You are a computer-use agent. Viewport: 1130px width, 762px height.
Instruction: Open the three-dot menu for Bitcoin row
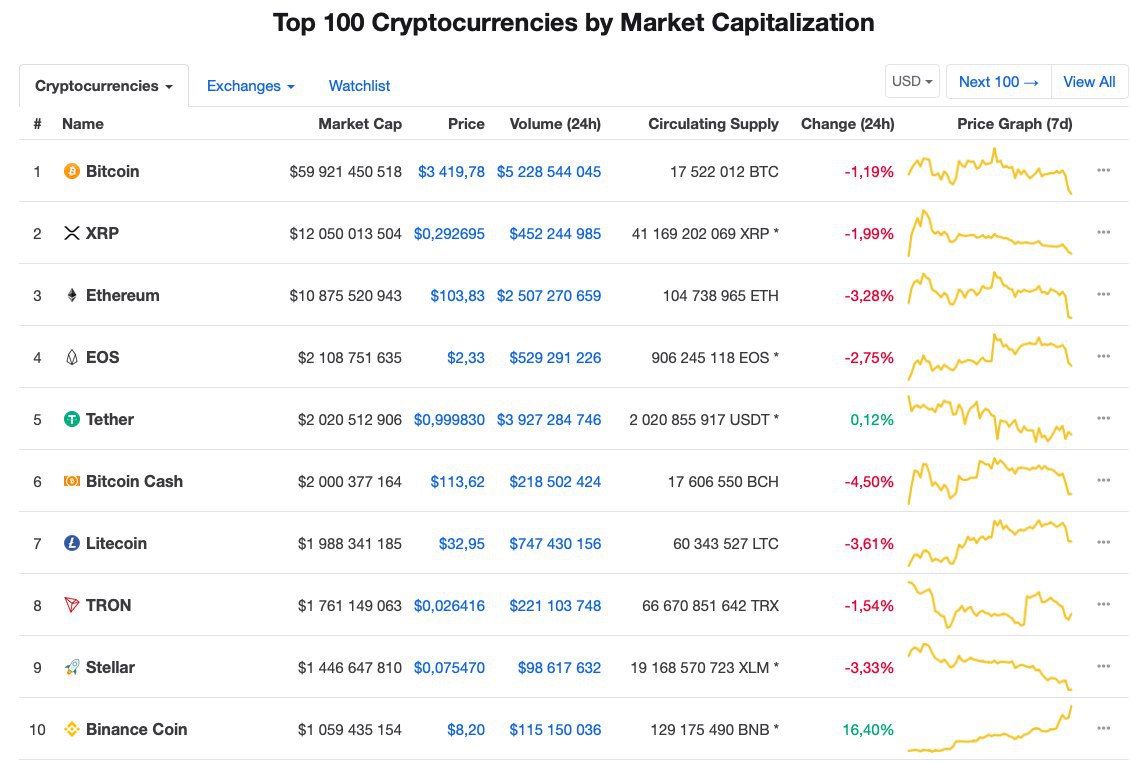(x=1103, y=170)
